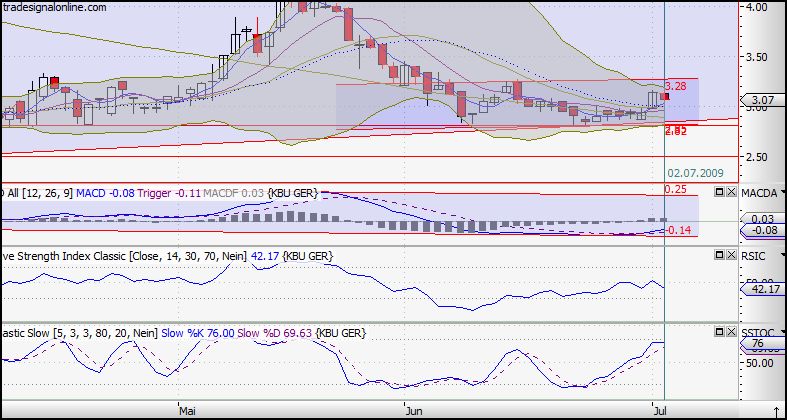Click the tradesignalonline.com watermark link
The height and width of the screenshot is (420, 787).
click(54, 8)
